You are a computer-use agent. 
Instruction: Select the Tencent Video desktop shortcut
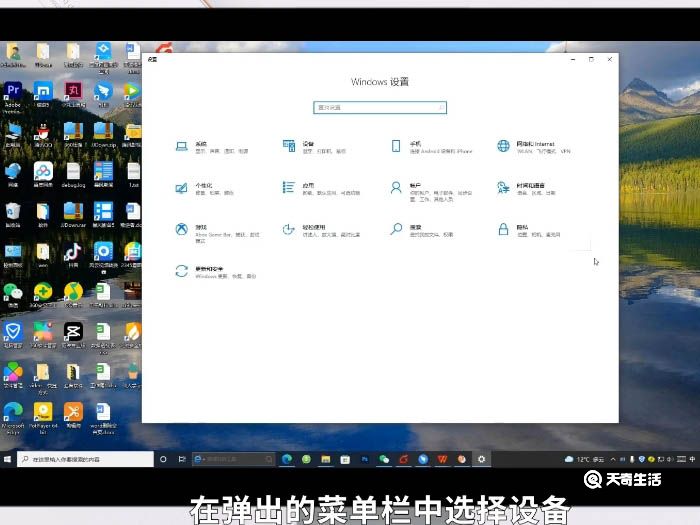coord(131,95)
